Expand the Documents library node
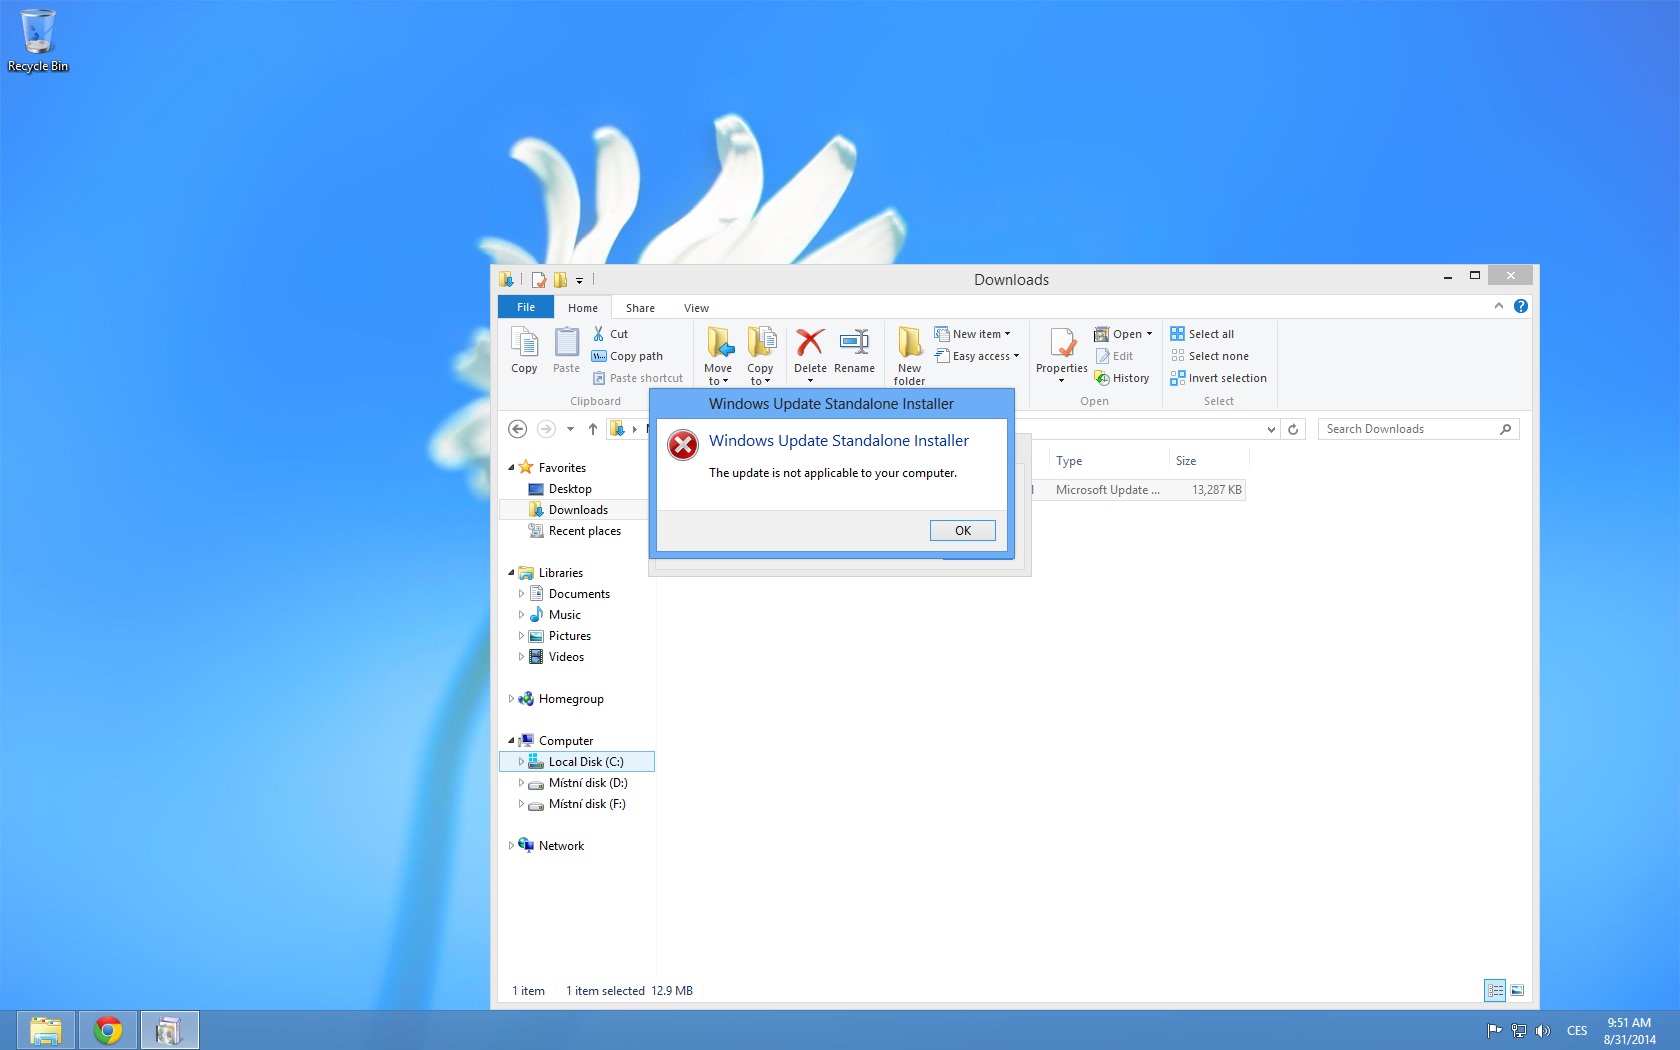1680x1050 pixels. [x=521, y=594]
